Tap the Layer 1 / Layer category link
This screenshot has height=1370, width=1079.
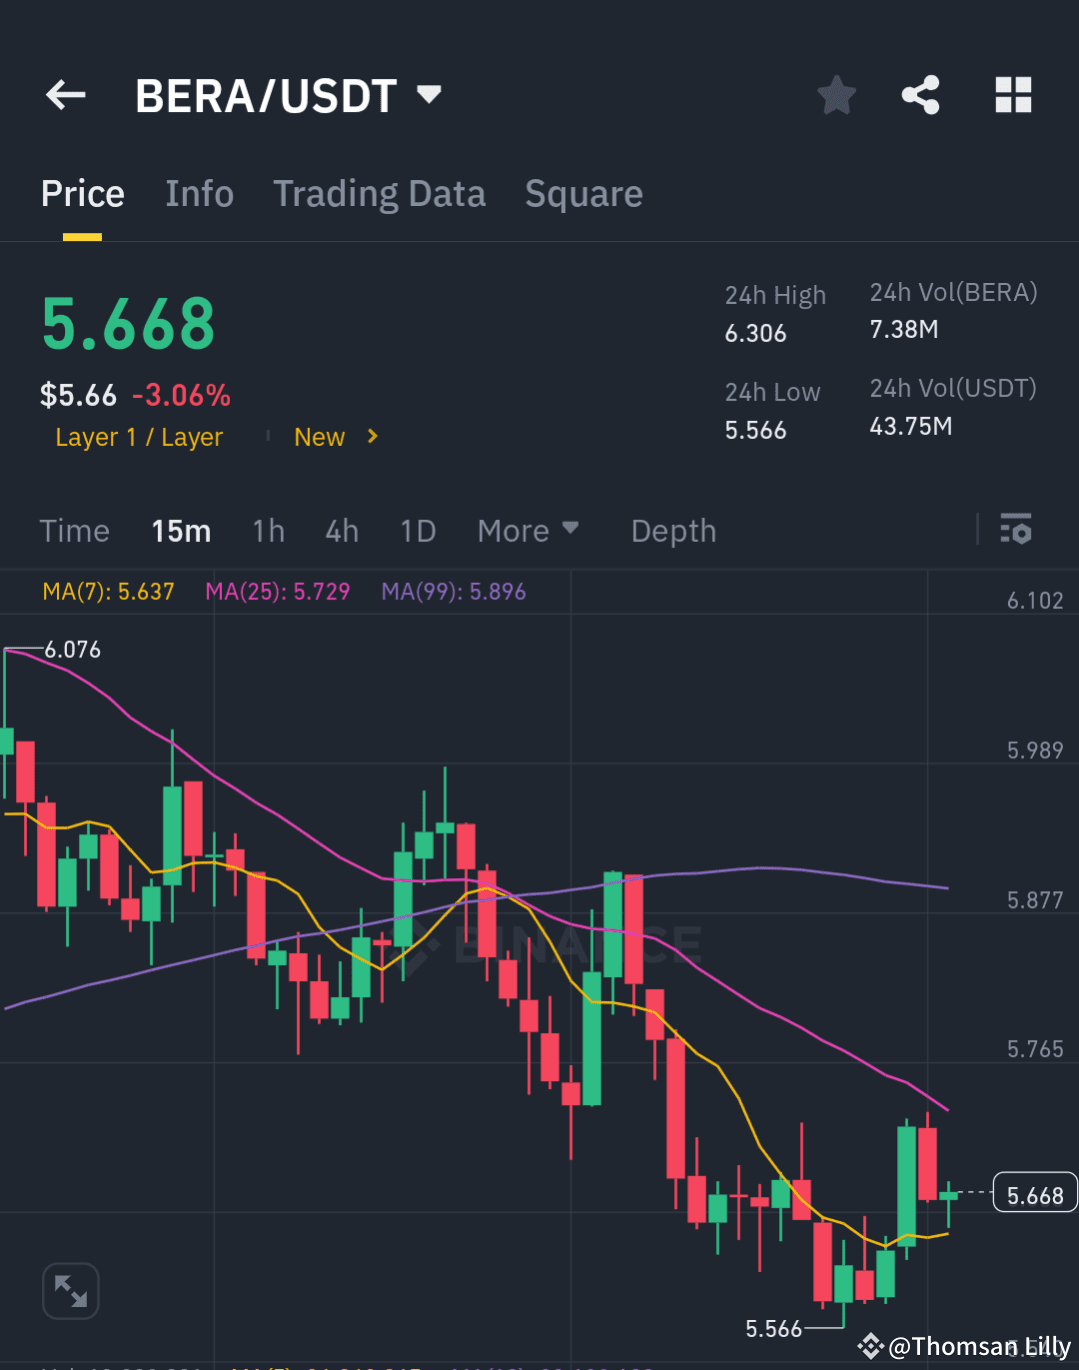pyautogui.click(x=139, y=437)
